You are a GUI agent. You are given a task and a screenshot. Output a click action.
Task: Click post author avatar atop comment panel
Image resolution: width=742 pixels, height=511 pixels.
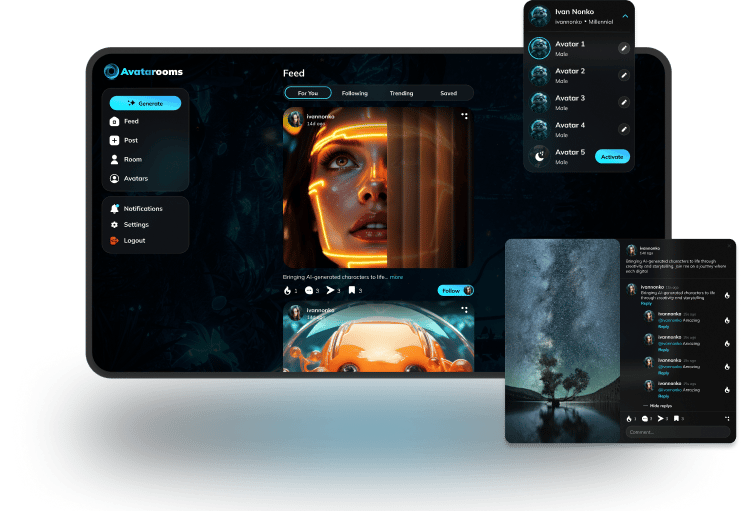[631, 250]
